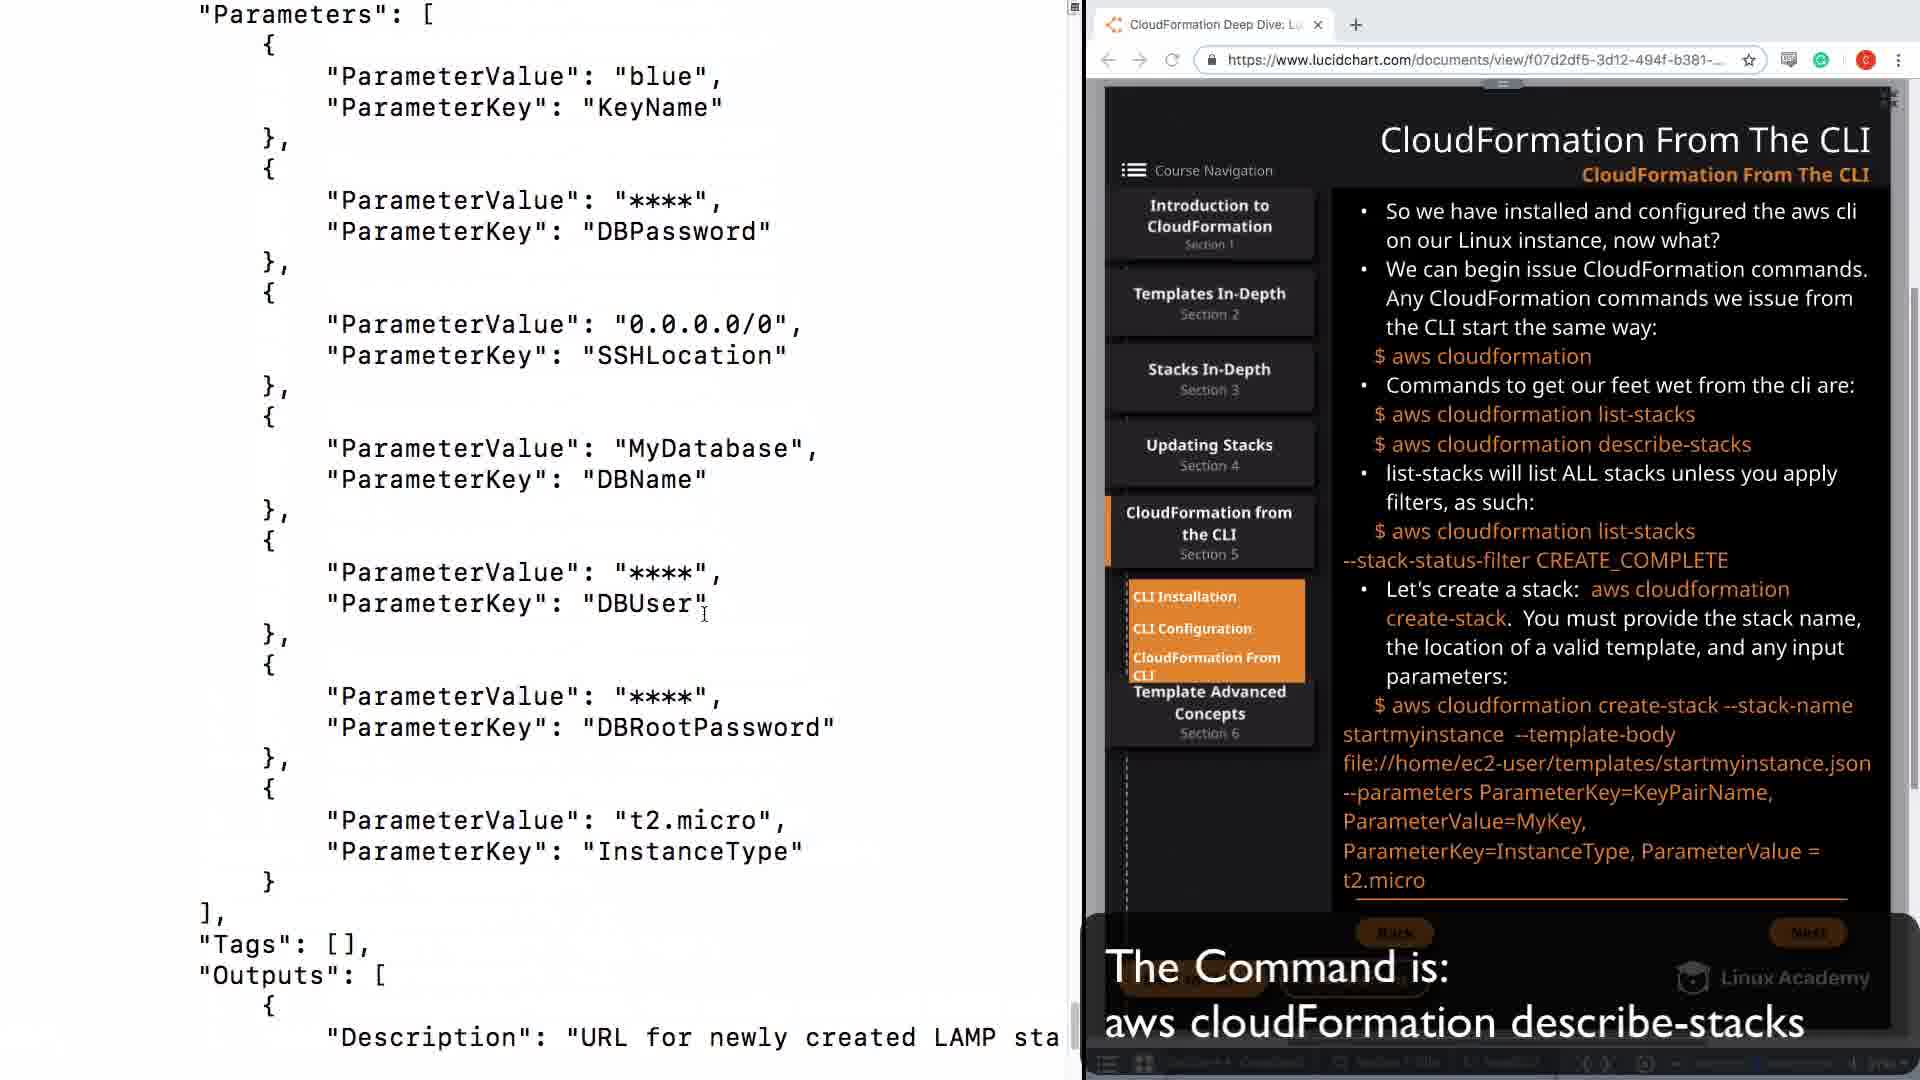Open the CLI Installation lesson
The width and height of the screenshot is (1920, 1080).
[x=1185, y=597]
